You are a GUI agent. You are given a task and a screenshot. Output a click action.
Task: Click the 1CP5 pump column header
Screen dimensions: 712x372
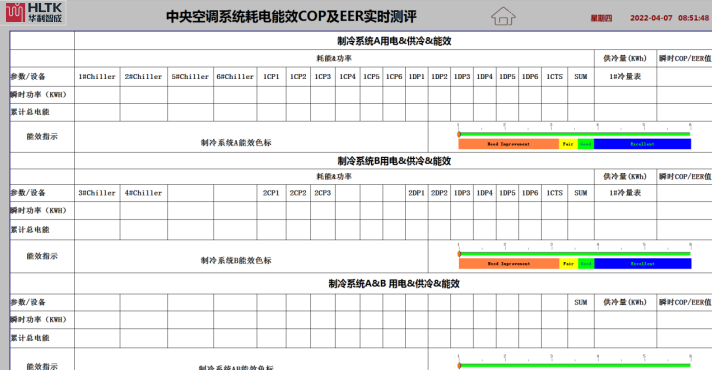[371, 77]
